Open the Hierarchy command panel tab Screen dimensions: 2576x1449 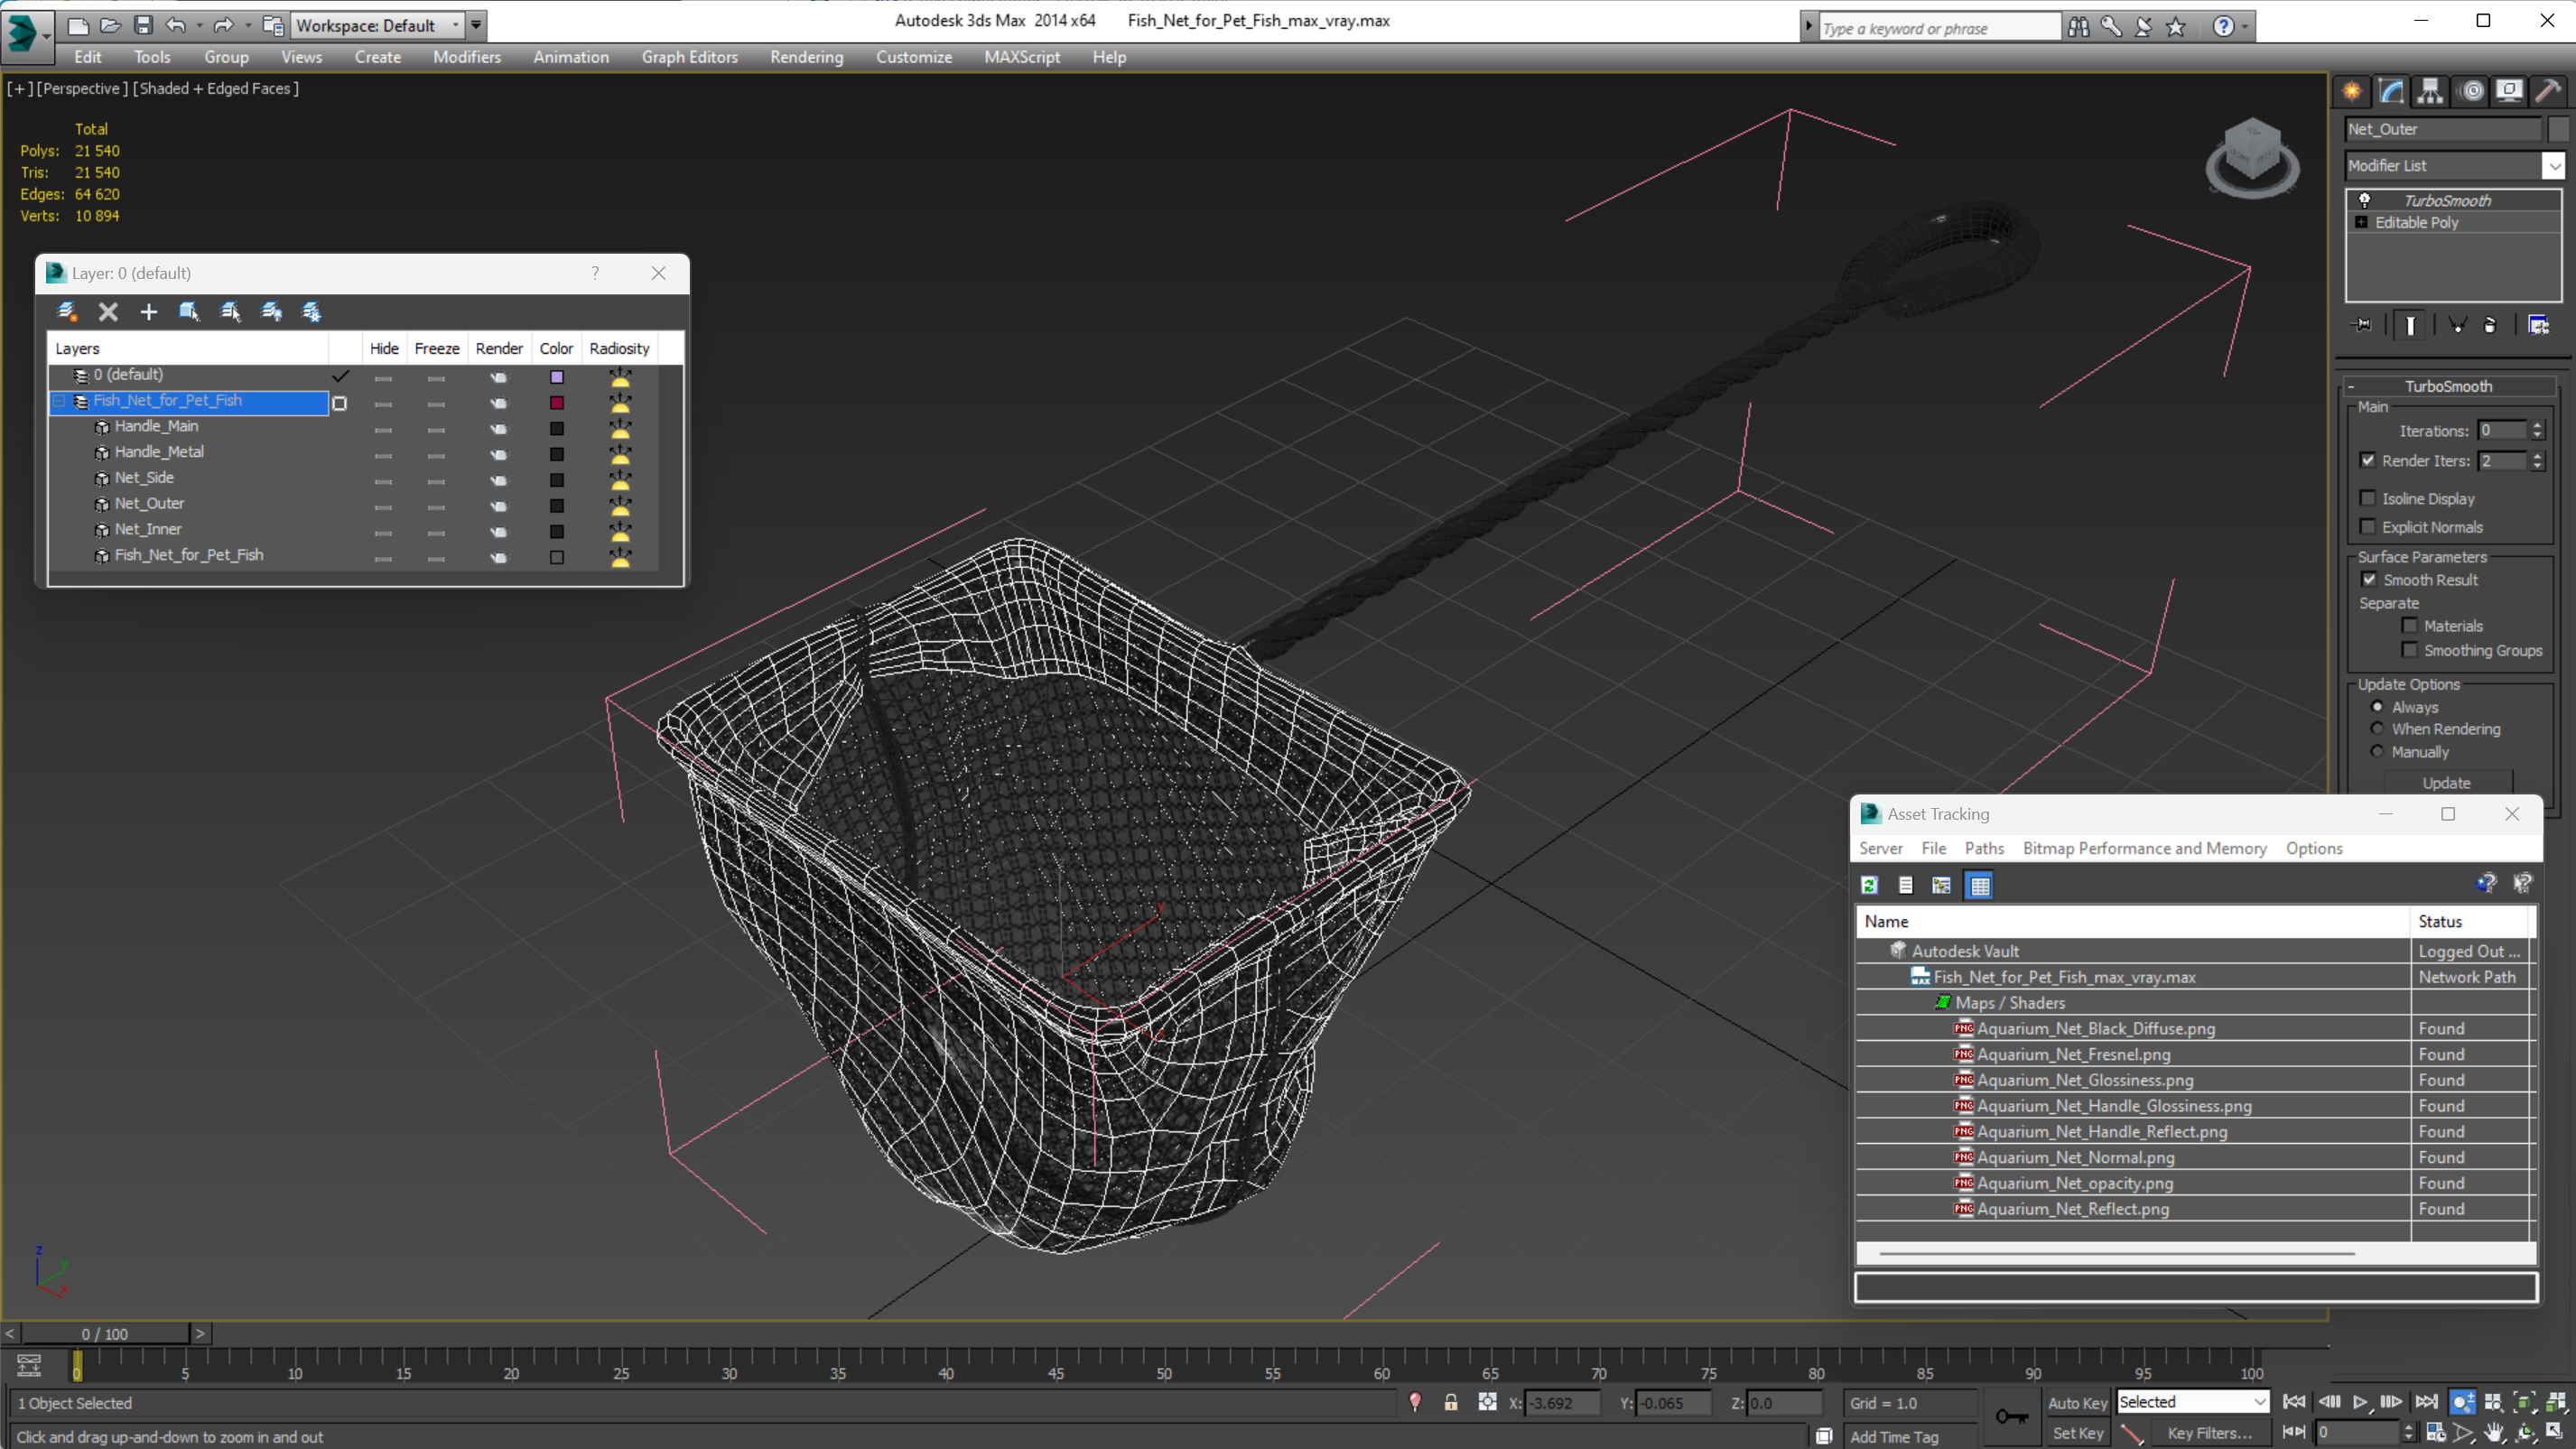point(2430,92)
